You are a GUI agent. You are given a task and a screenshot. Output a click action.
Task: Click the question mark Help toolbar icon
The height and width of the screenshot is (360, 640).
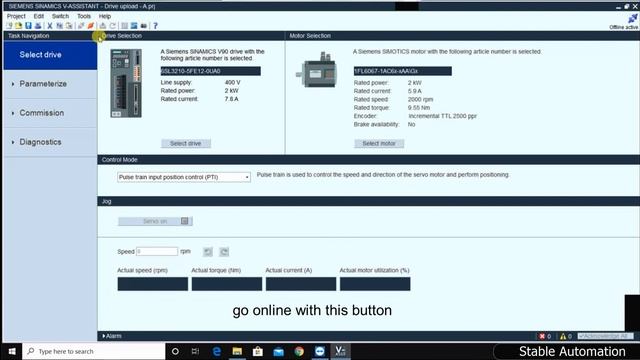click(x=155, y=26)
